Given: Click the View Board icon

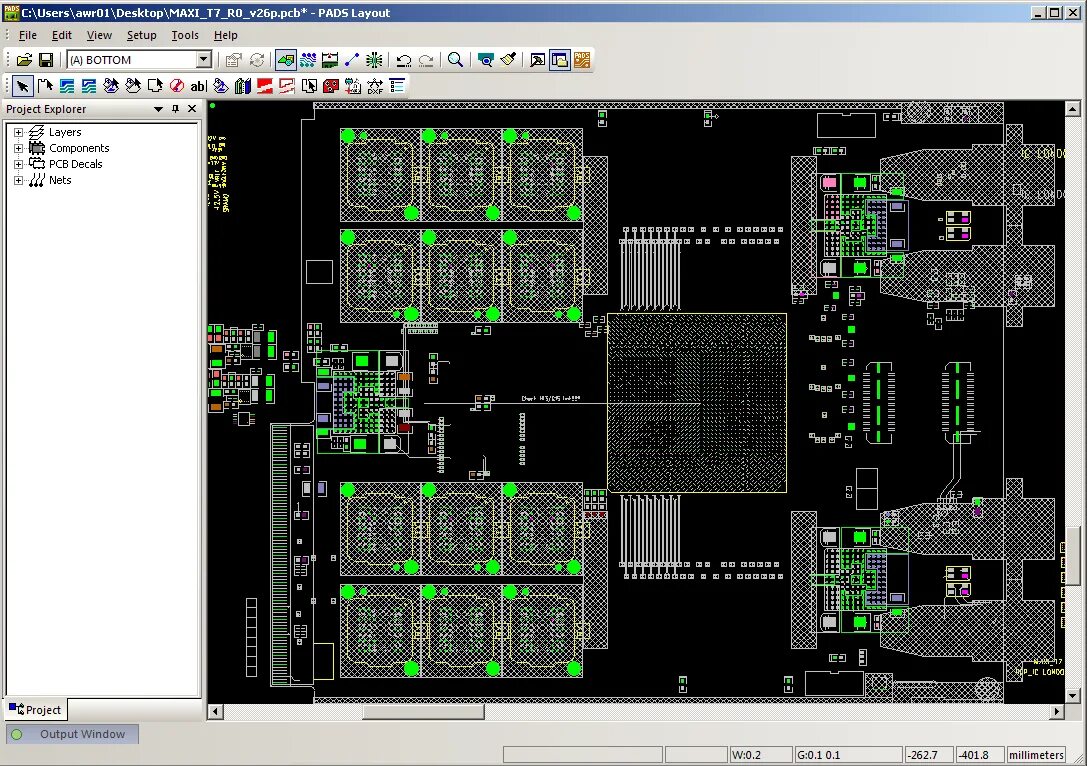Looking at the screenshot, I should click(x=485, y=60).
